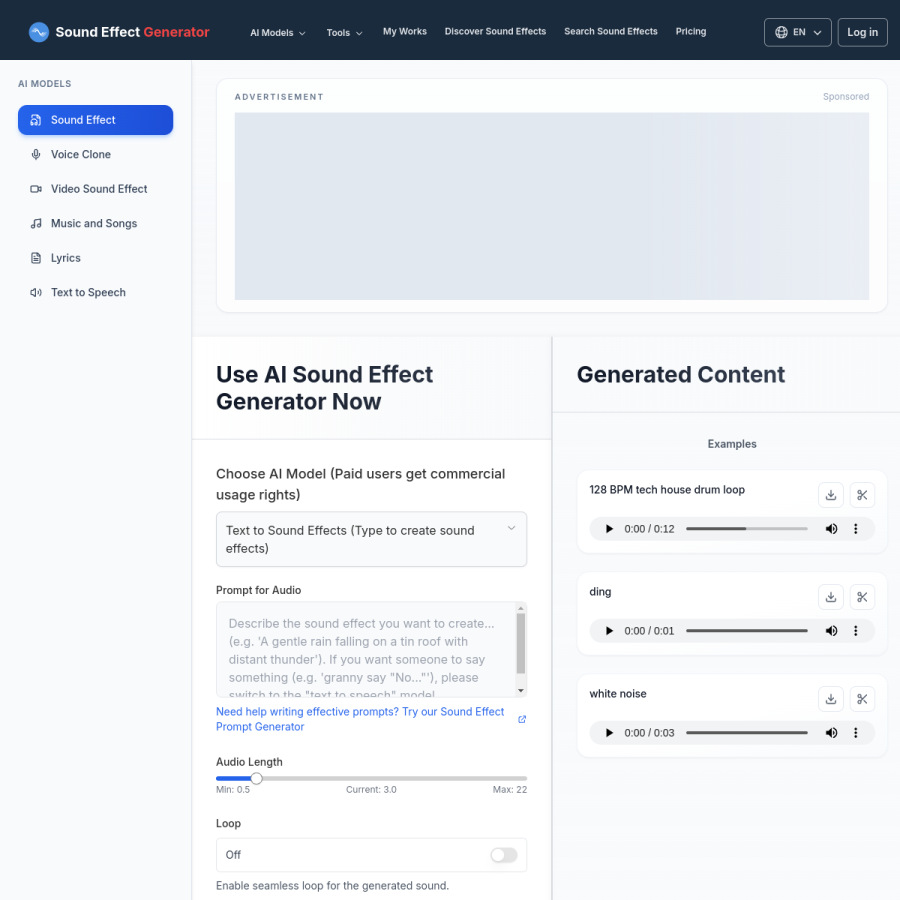Screen dimensions: 900x900
Task: Open more options for white noise player
Action: (855, 733)
